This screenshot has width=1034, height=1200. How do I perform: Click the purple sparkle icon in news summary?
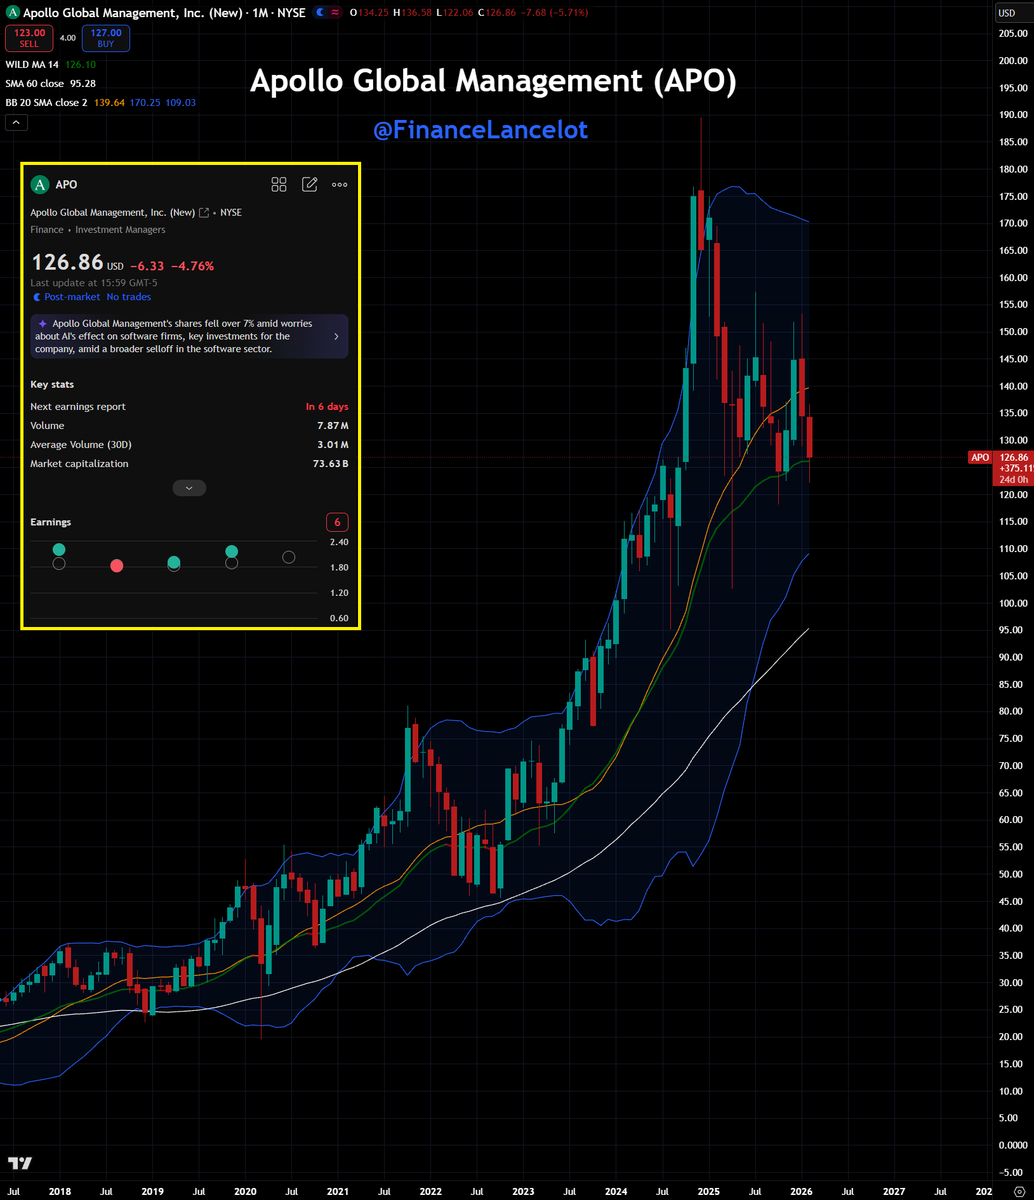point(43,324)
